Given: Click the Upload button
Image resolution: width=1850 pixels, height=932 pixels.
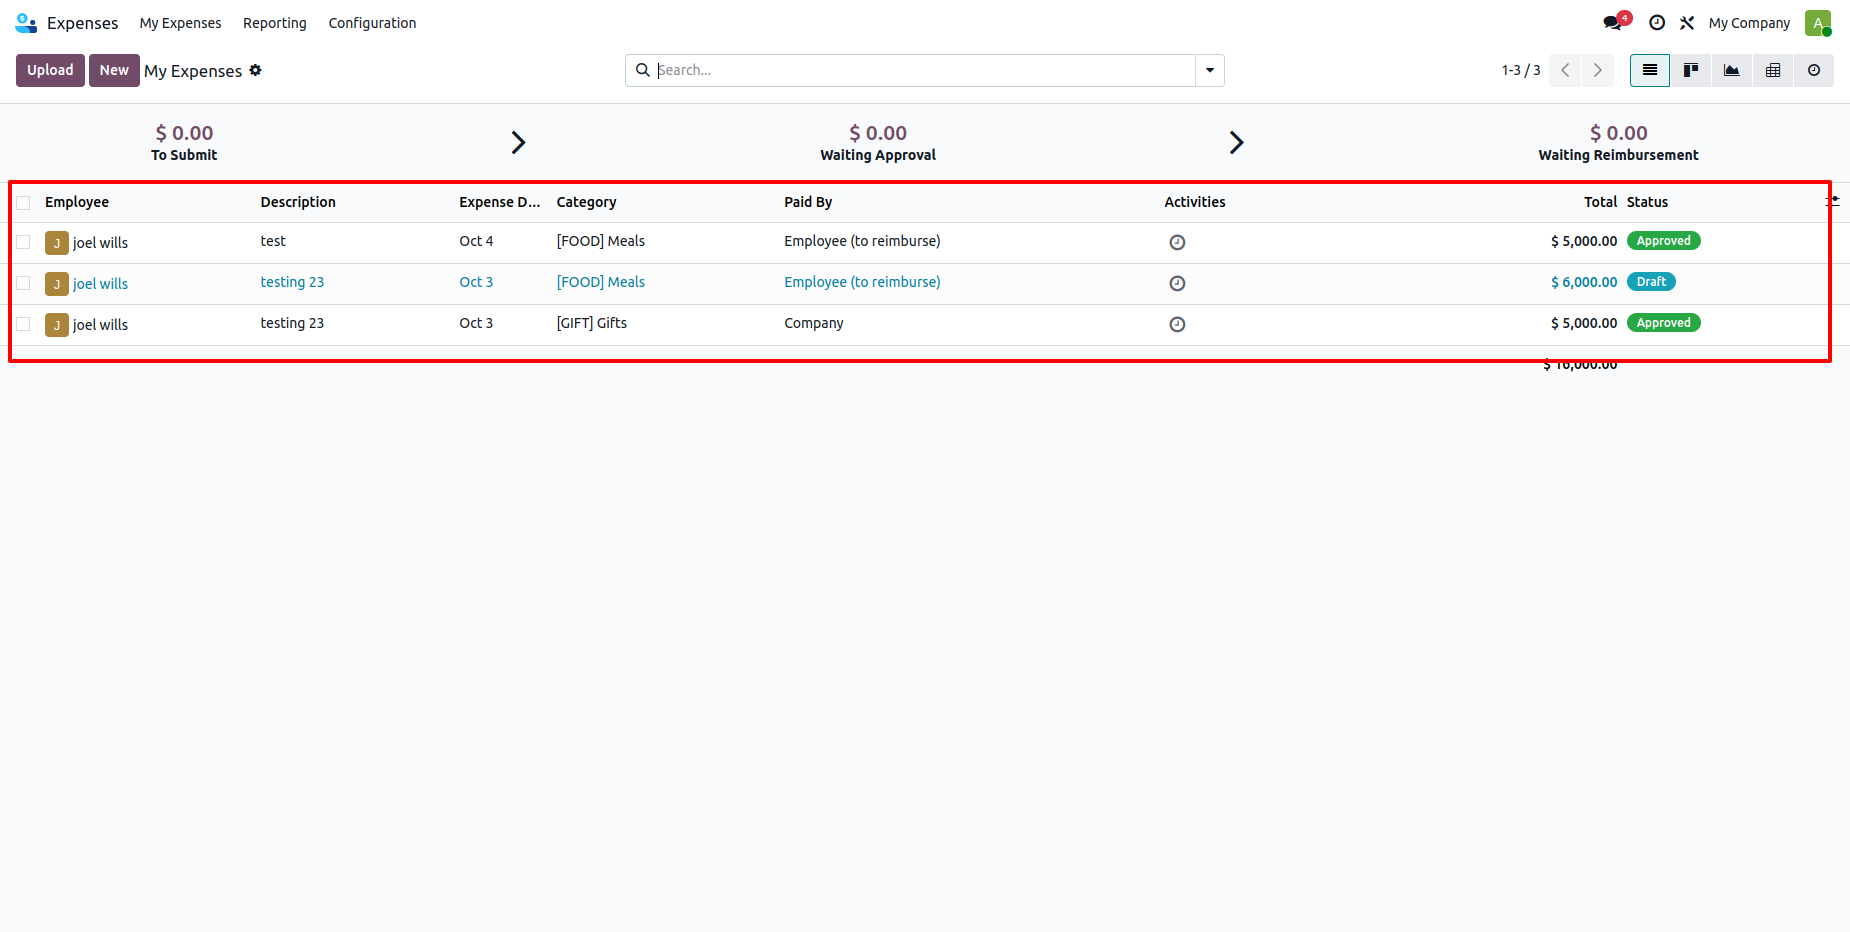Looking at the screenshot, I should pyautogui.click(x=50, y=70).
